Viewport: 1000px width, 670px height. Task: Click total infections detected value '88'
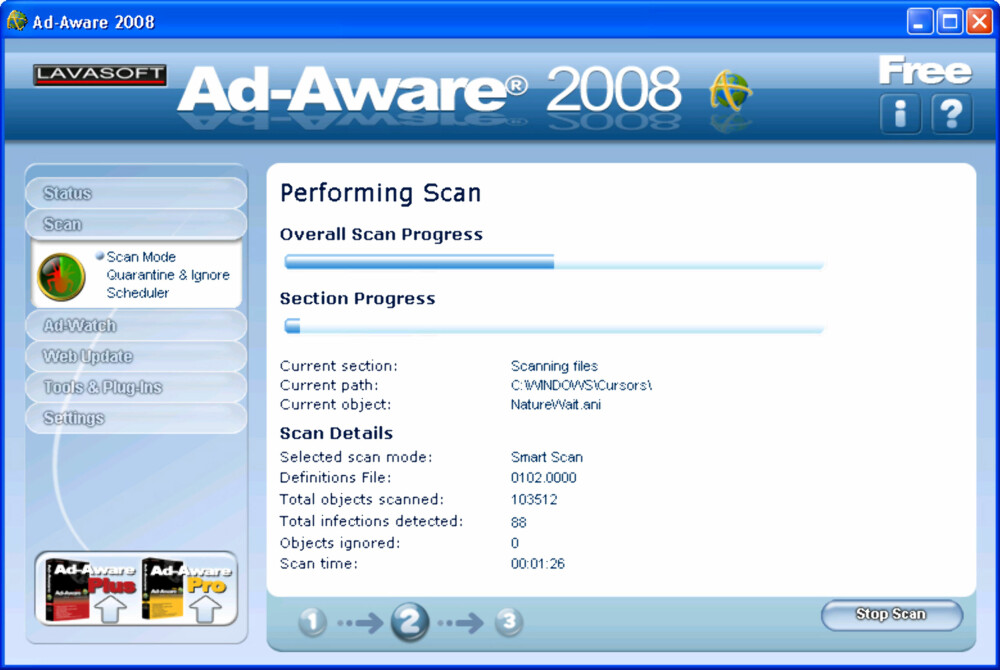coord(518,522)
